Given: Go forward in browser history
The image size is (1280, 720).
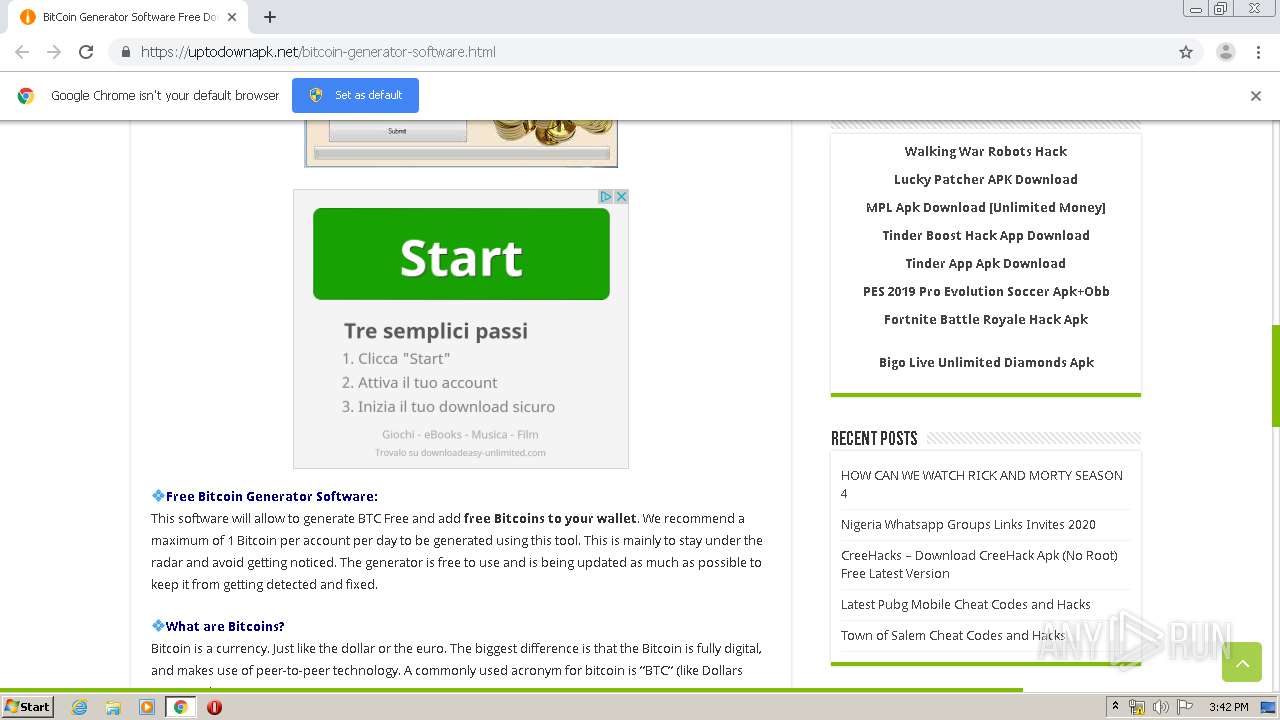Looking at the screenshot, I should pyautogui.click(x=54, y=52).
